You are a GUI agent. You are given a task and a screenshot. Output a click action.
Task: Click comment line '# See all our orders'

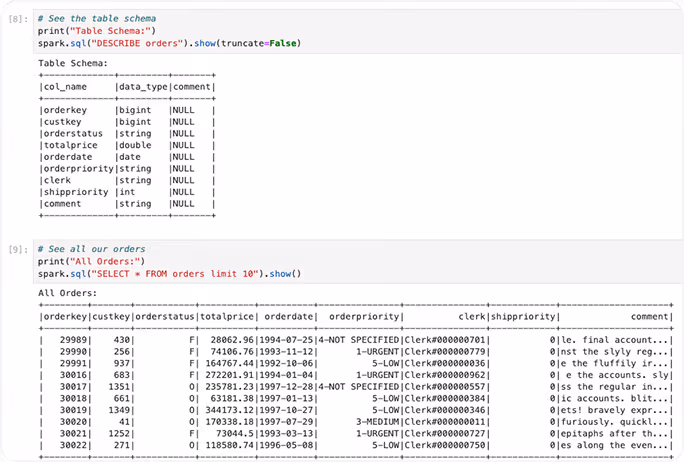pyautogui.click(x=91, y=249)
